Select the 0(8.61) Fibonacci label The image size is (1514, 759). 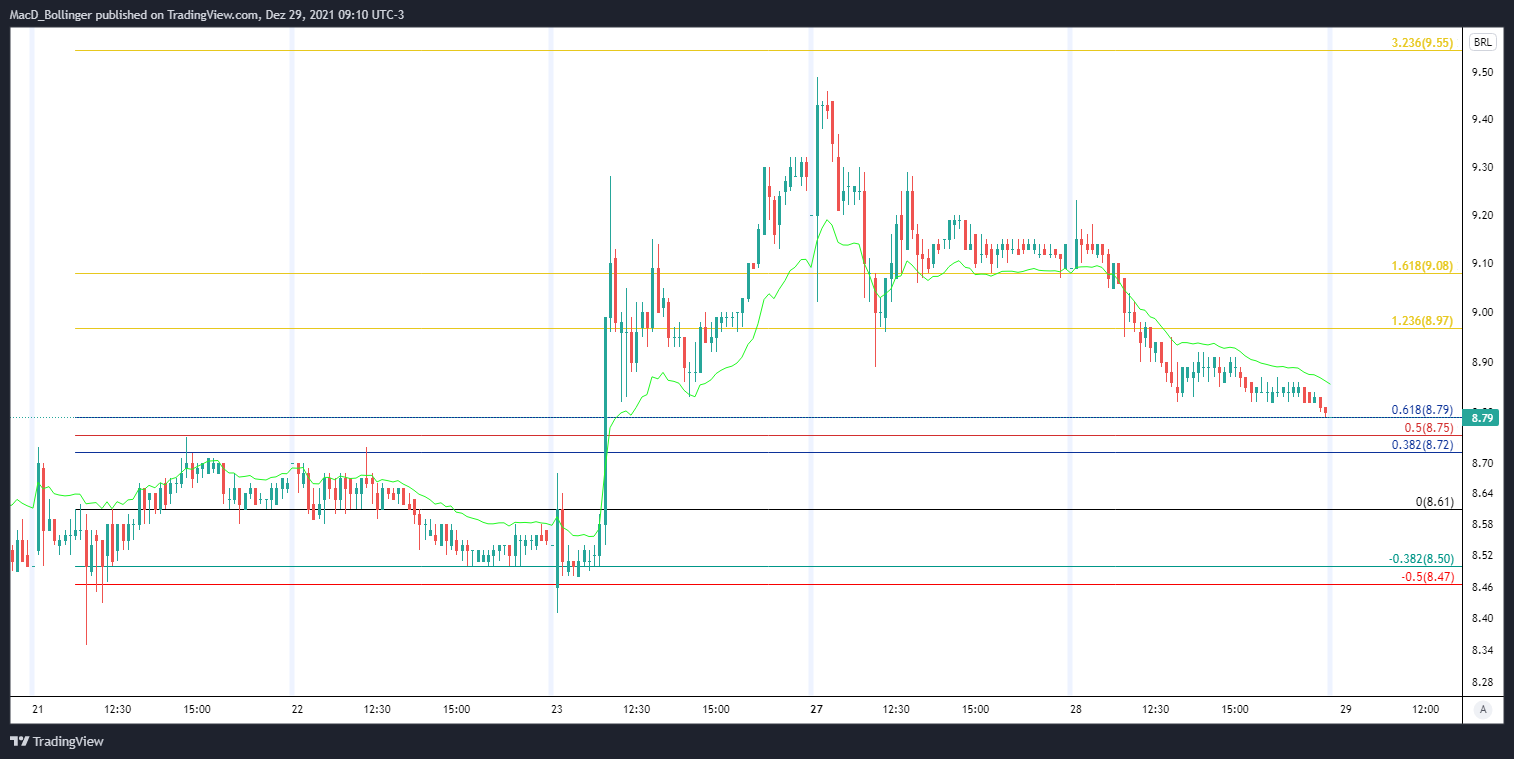(1434, 501)
